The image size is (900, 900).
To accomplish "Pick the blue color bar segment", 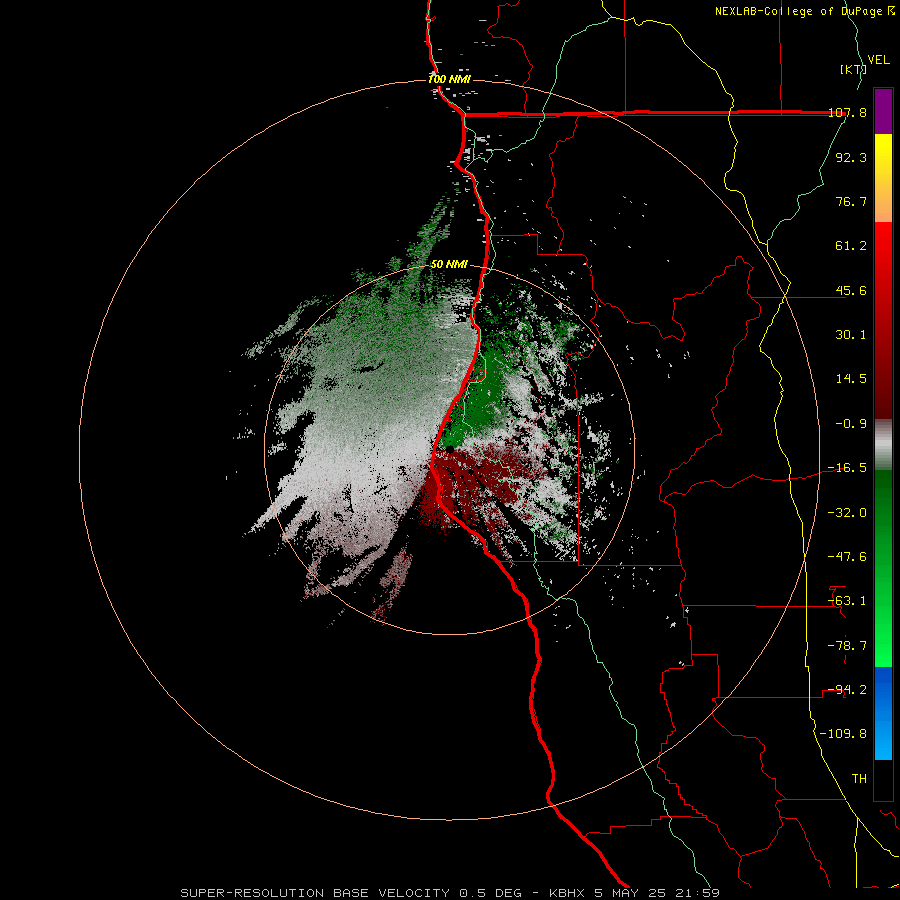I will pos(883,713).
